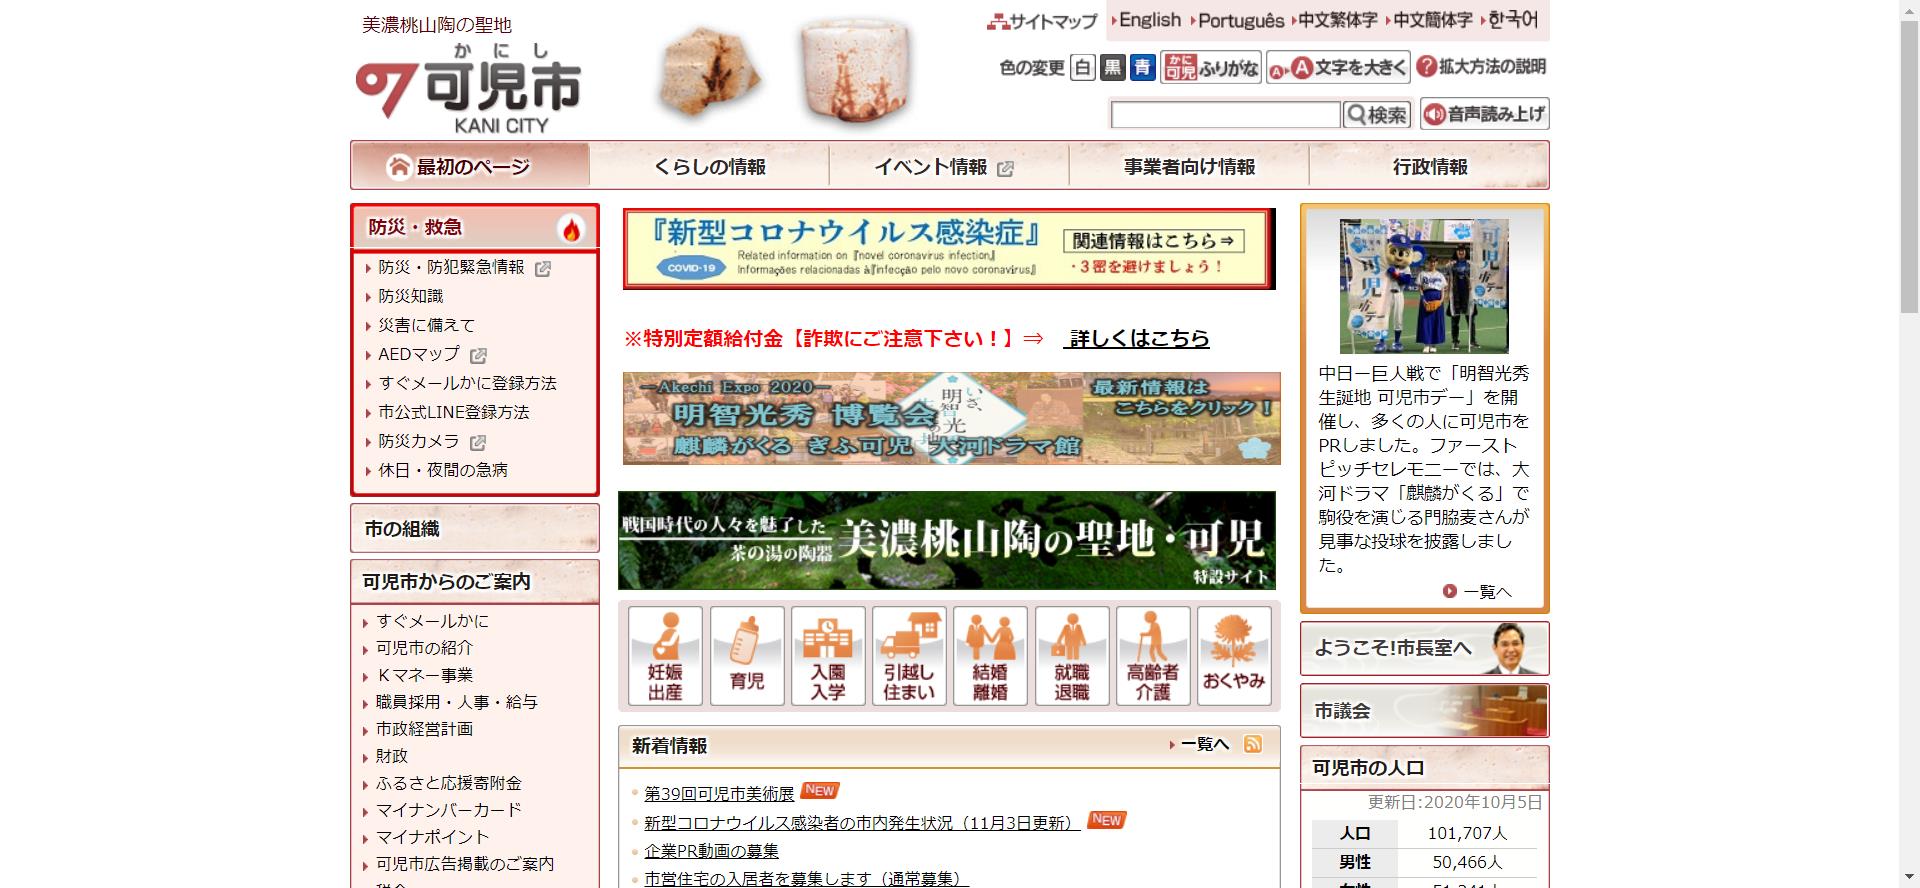Select the 入園入学 school icon
The height and width of the screenshot is (888, 1920).
coord(828,656)
